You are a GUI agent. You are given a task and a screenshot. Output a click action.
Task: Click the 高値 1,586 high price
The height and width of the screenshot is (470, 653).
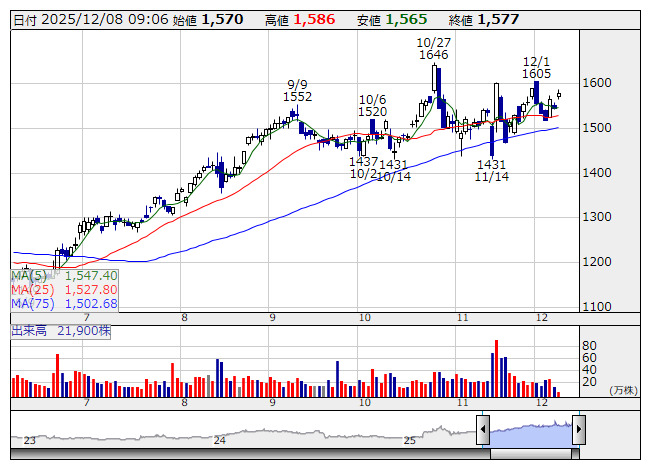pos(300,19)
